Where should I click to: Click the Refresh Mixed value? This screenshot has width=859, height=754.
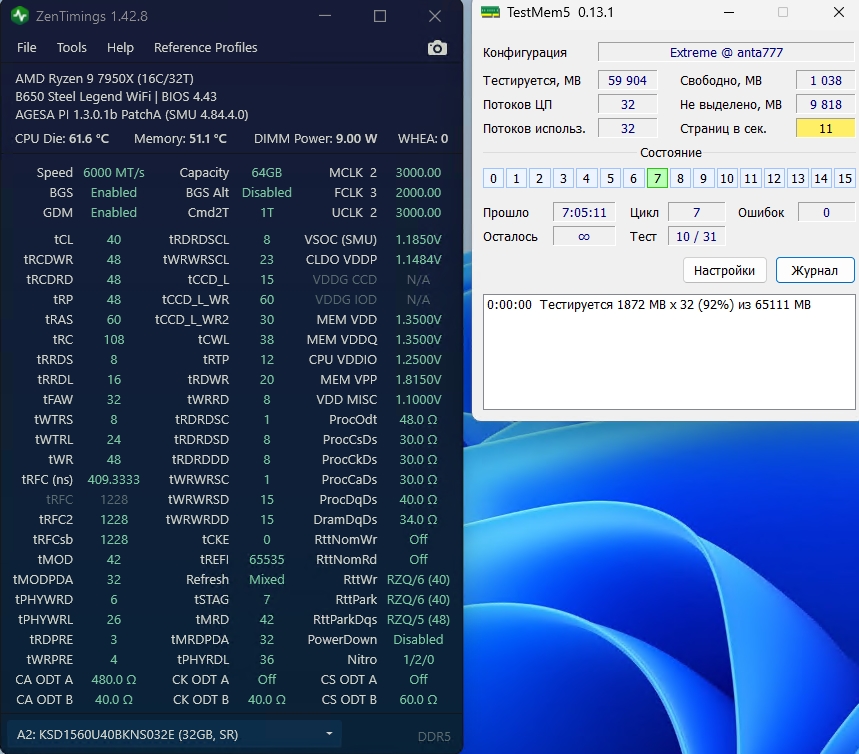point(267,580)
